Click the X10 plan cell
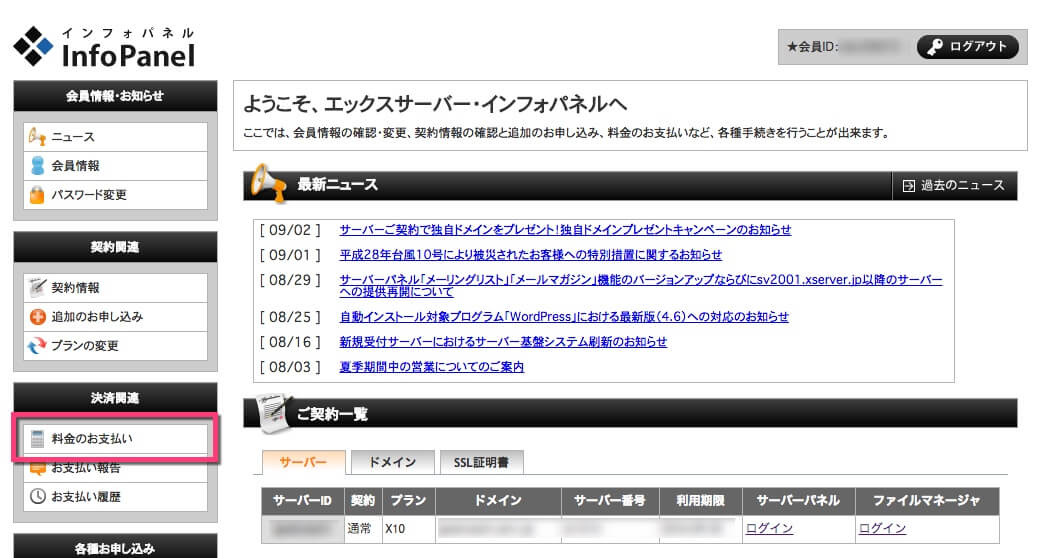Screen dimensions: 1040x558 click(408, 529)
